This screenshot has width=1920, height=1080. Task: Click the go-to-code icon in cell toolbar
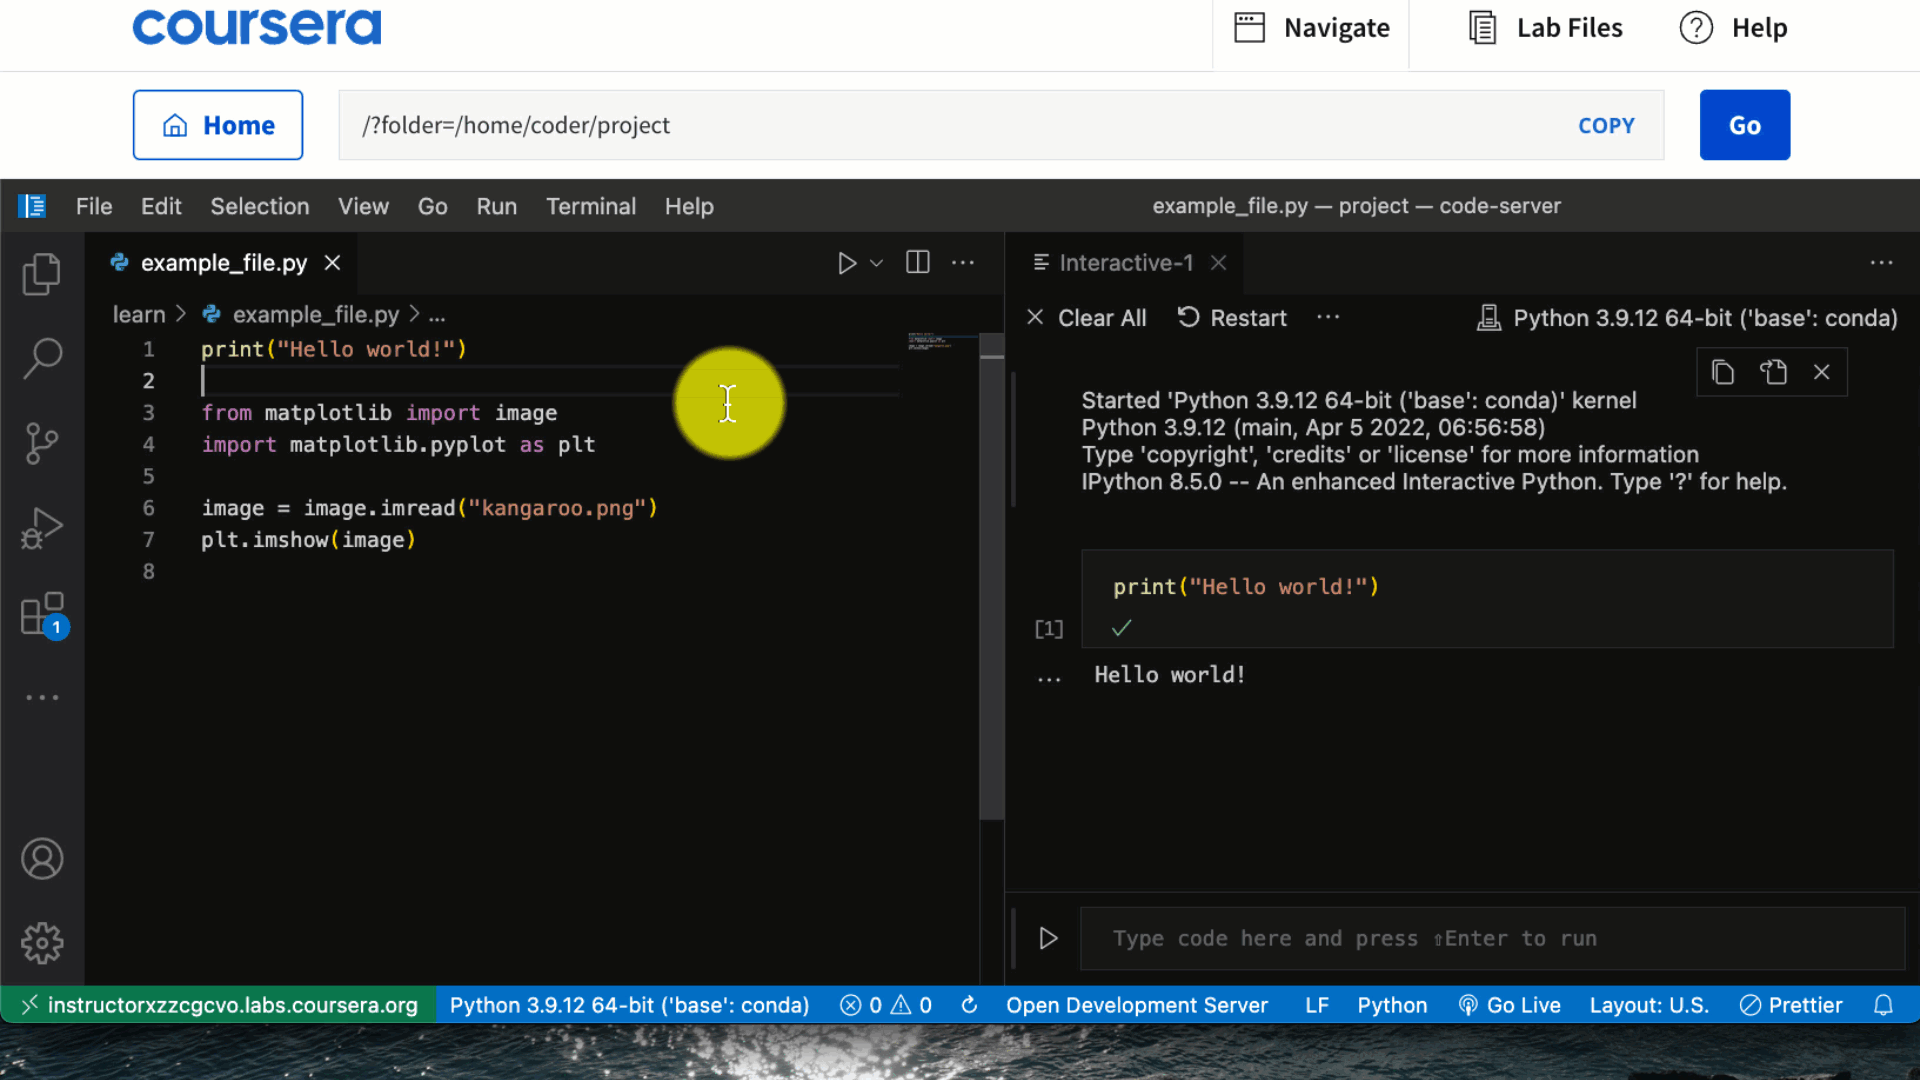pyautogui.click(x=1773, y=372)
